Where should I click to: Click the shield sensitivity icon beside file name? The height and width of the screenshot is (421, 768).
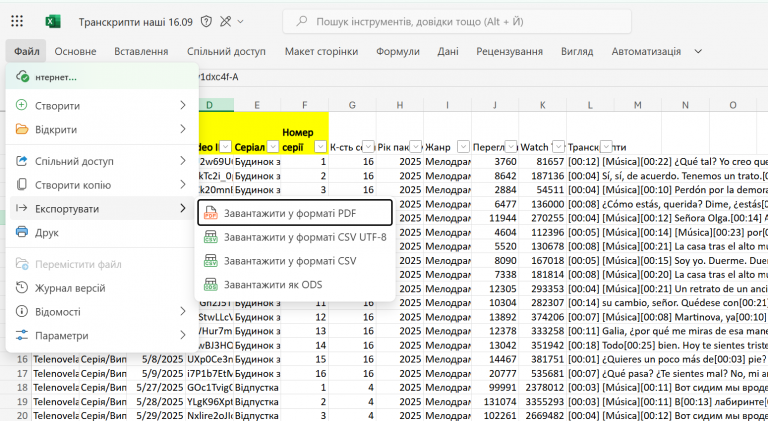coord(206,22)
